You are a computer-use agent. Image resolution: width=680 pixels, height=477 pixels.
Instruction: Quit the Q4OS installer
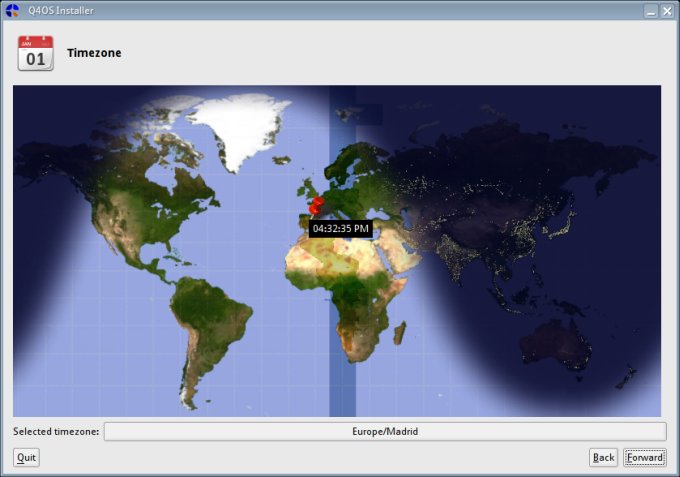point(26,457)
